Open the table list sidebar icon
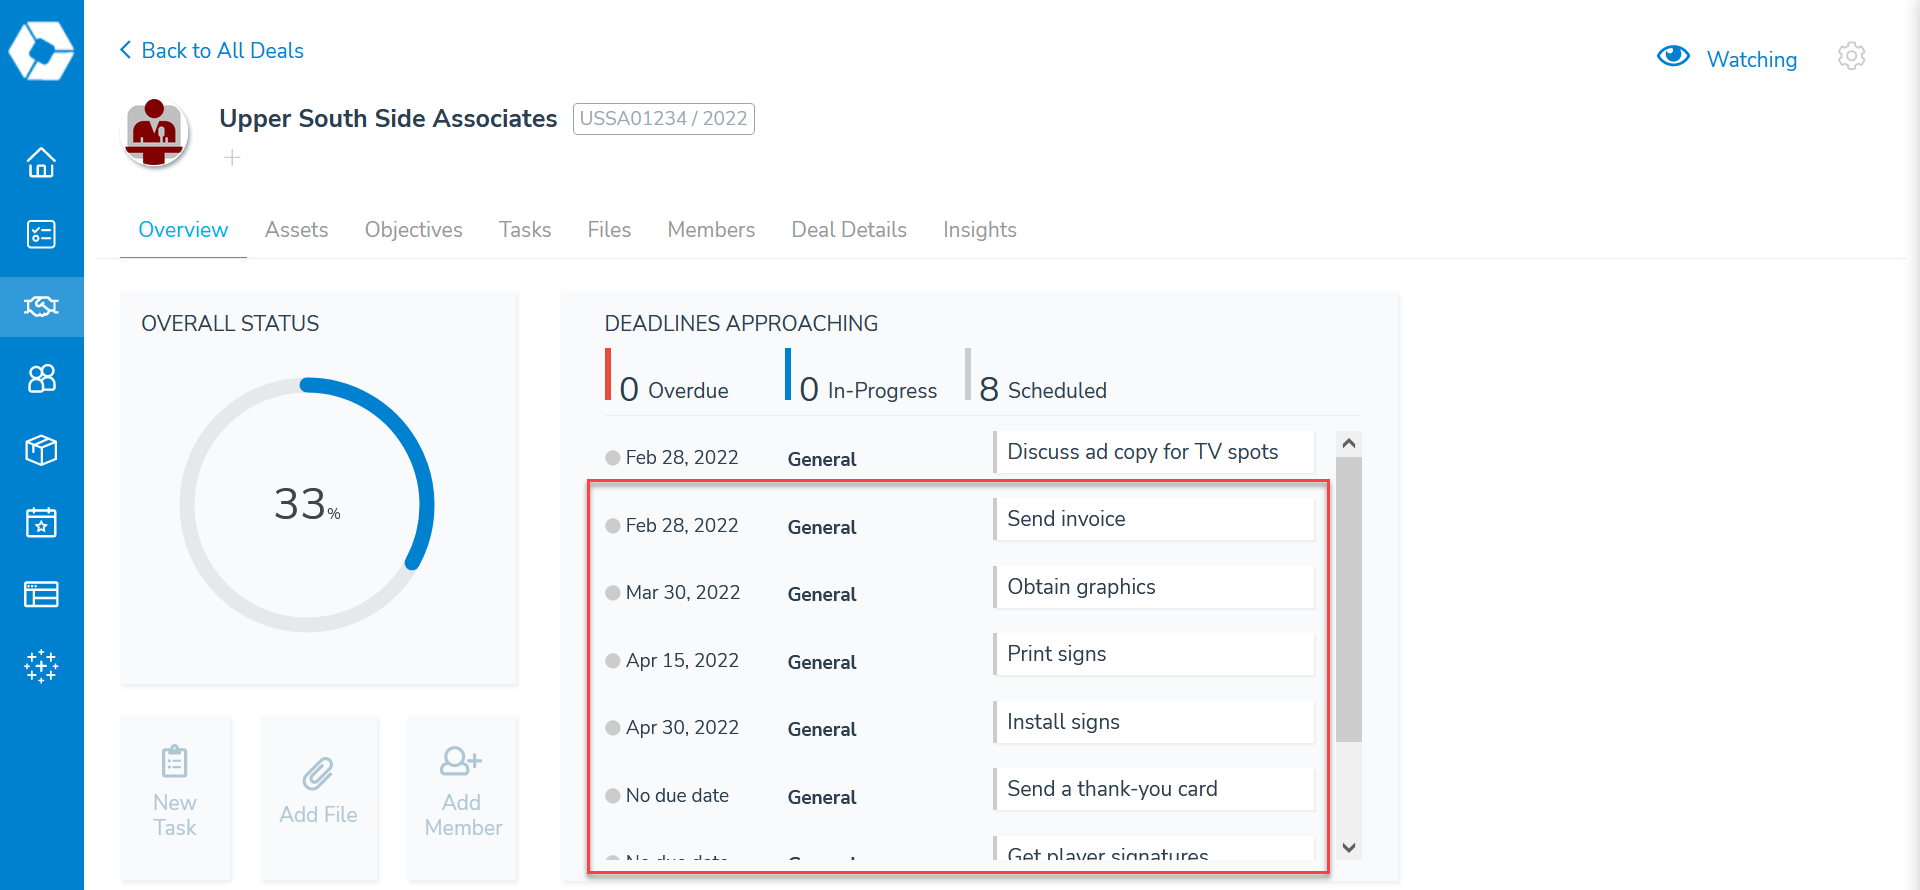Image resolution: width=1920 pixels, height=890 pixels. [x=41, y=594]
